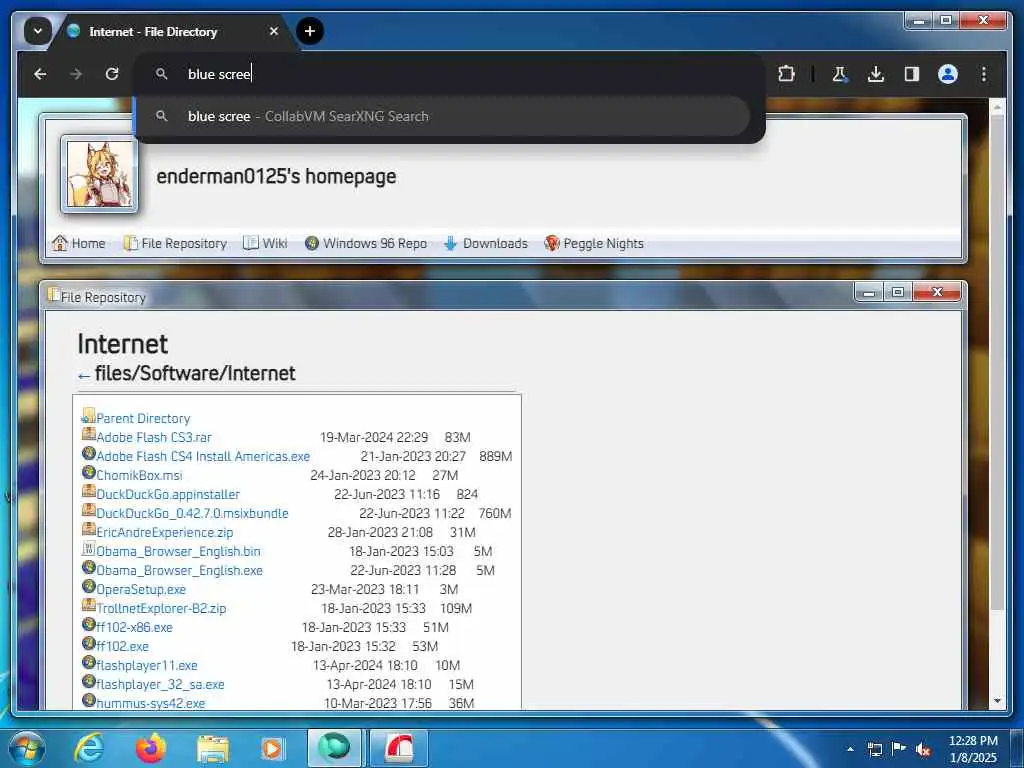Open the Windows Start menu orb
This screenshot has width=1024, height=768.
pyautogui.click(x=26, y=748)
